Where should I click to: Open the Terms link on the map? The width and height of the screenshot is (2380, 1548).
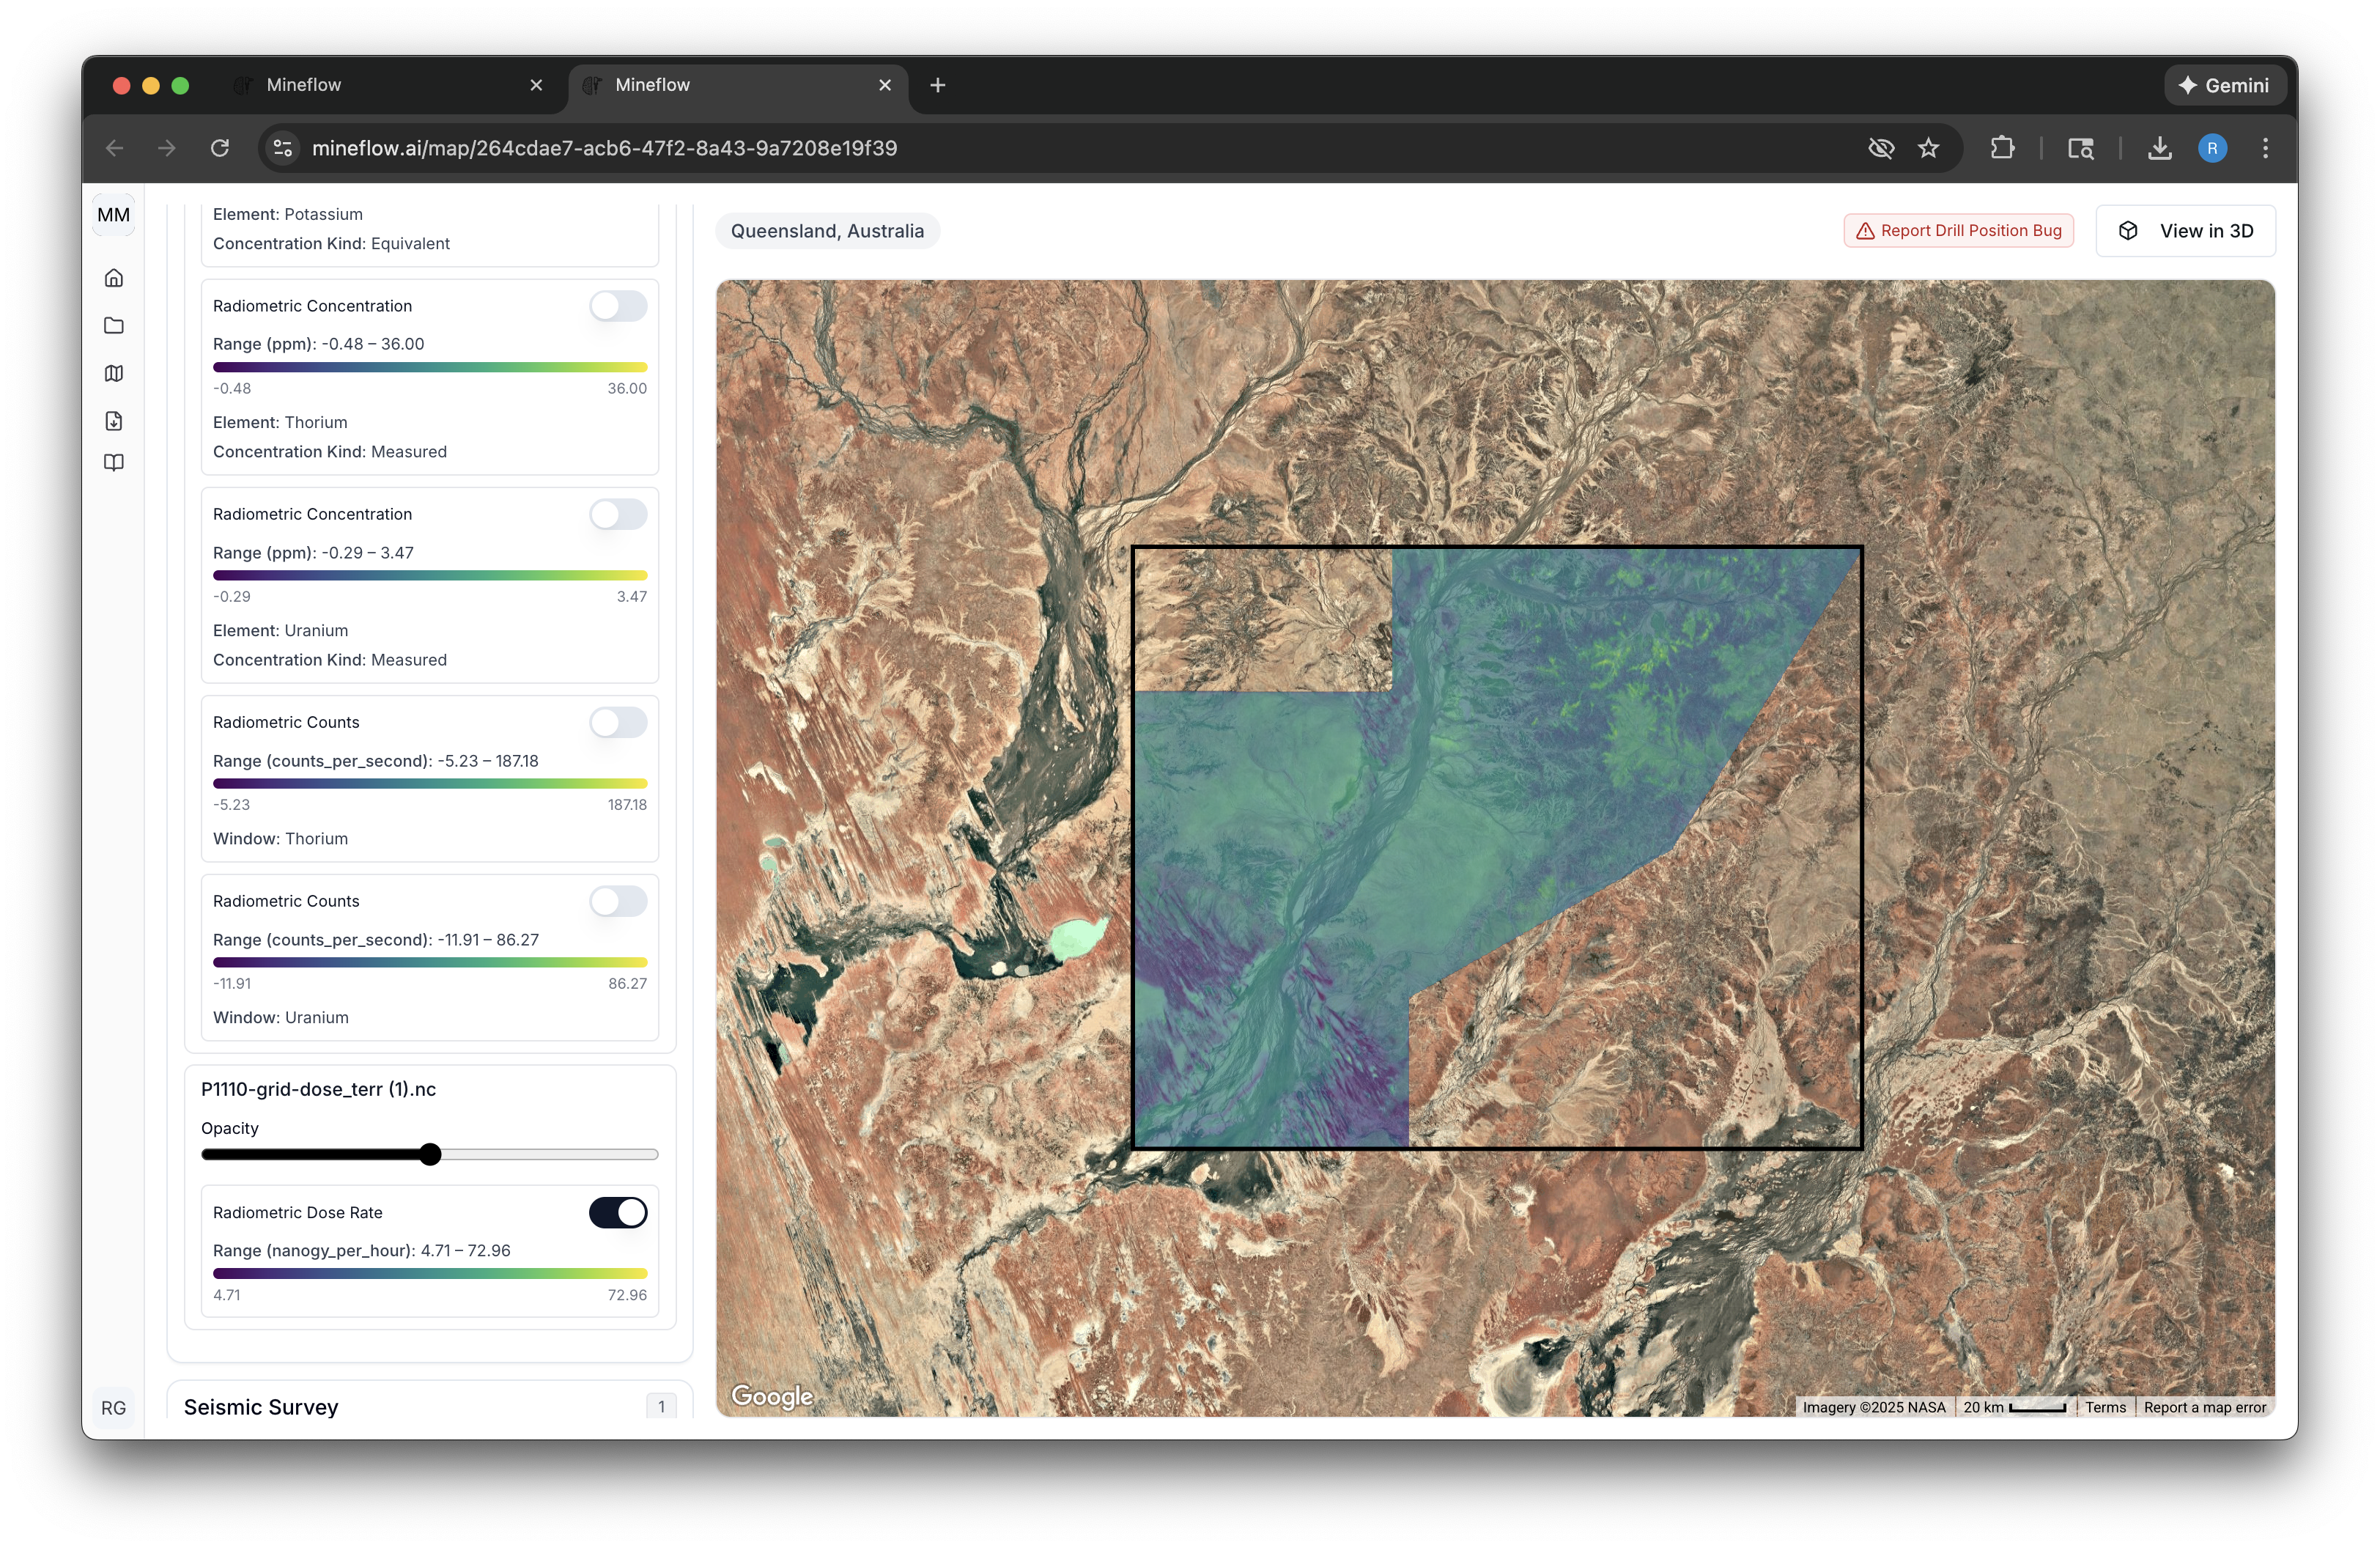pos(2105,1407)
